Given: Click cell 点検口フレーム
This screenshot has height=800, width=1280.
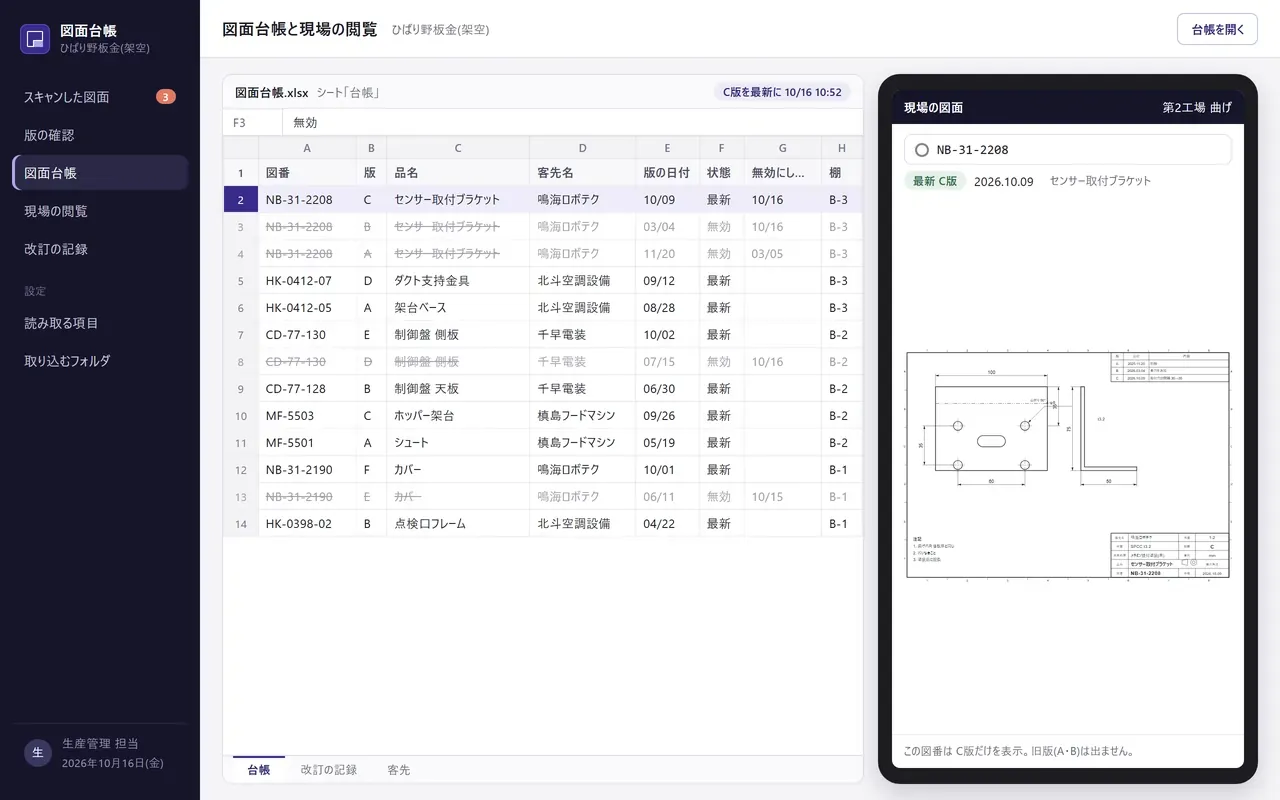Looking at the screenshot, I should [458, 524].
